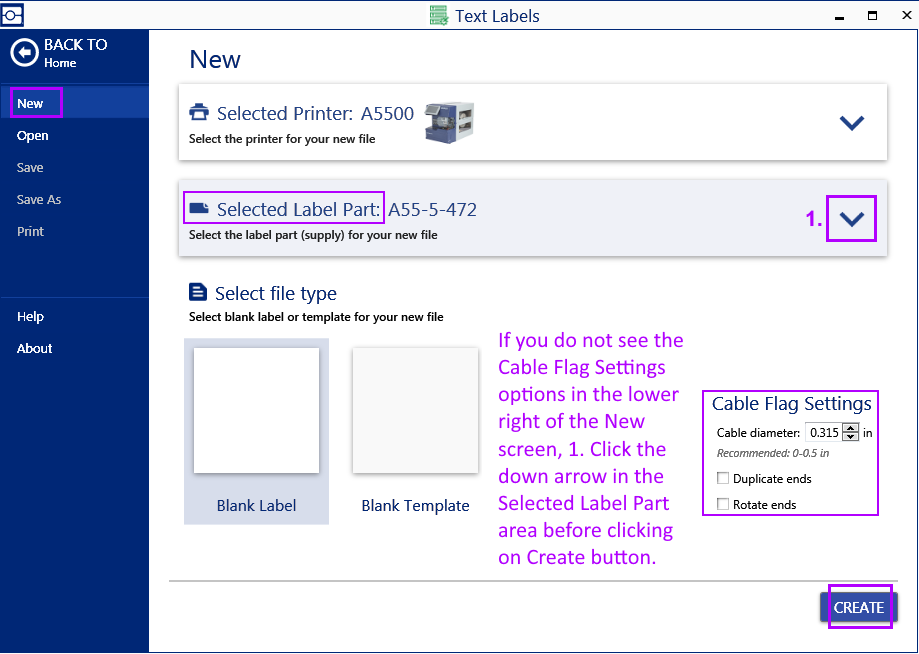Open the Help sidebar entry
This screenshot has width=919, height=654.
tap(31, 316)
